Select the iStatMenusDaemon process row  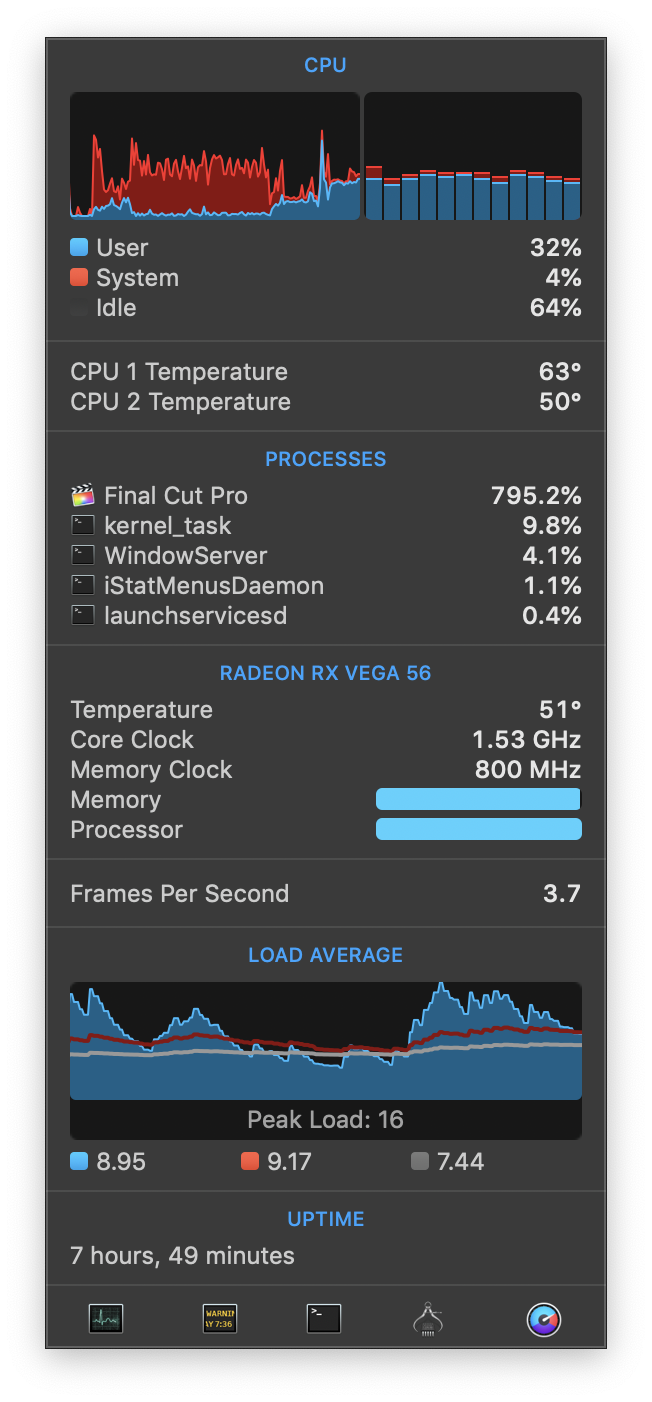325,586
